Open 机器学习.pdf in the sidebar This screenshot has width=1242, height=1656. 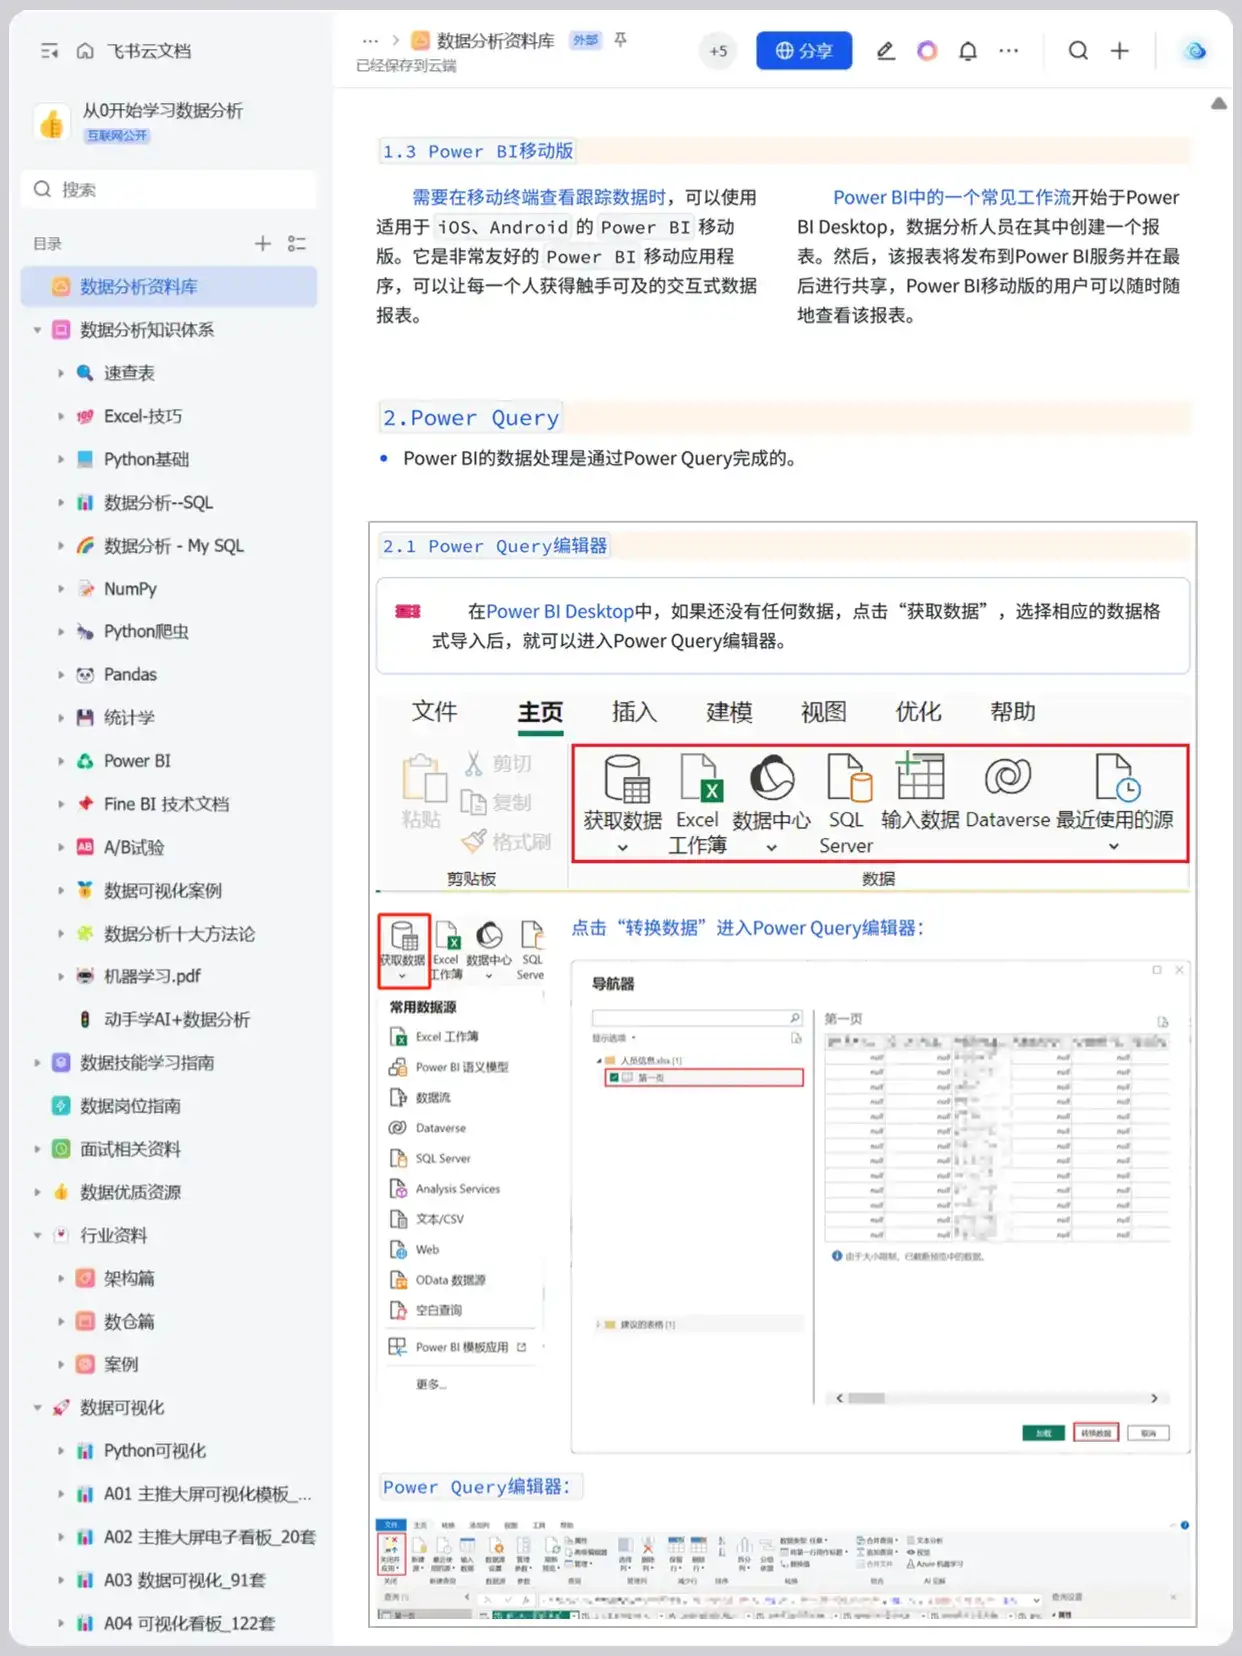click(152, 976)
